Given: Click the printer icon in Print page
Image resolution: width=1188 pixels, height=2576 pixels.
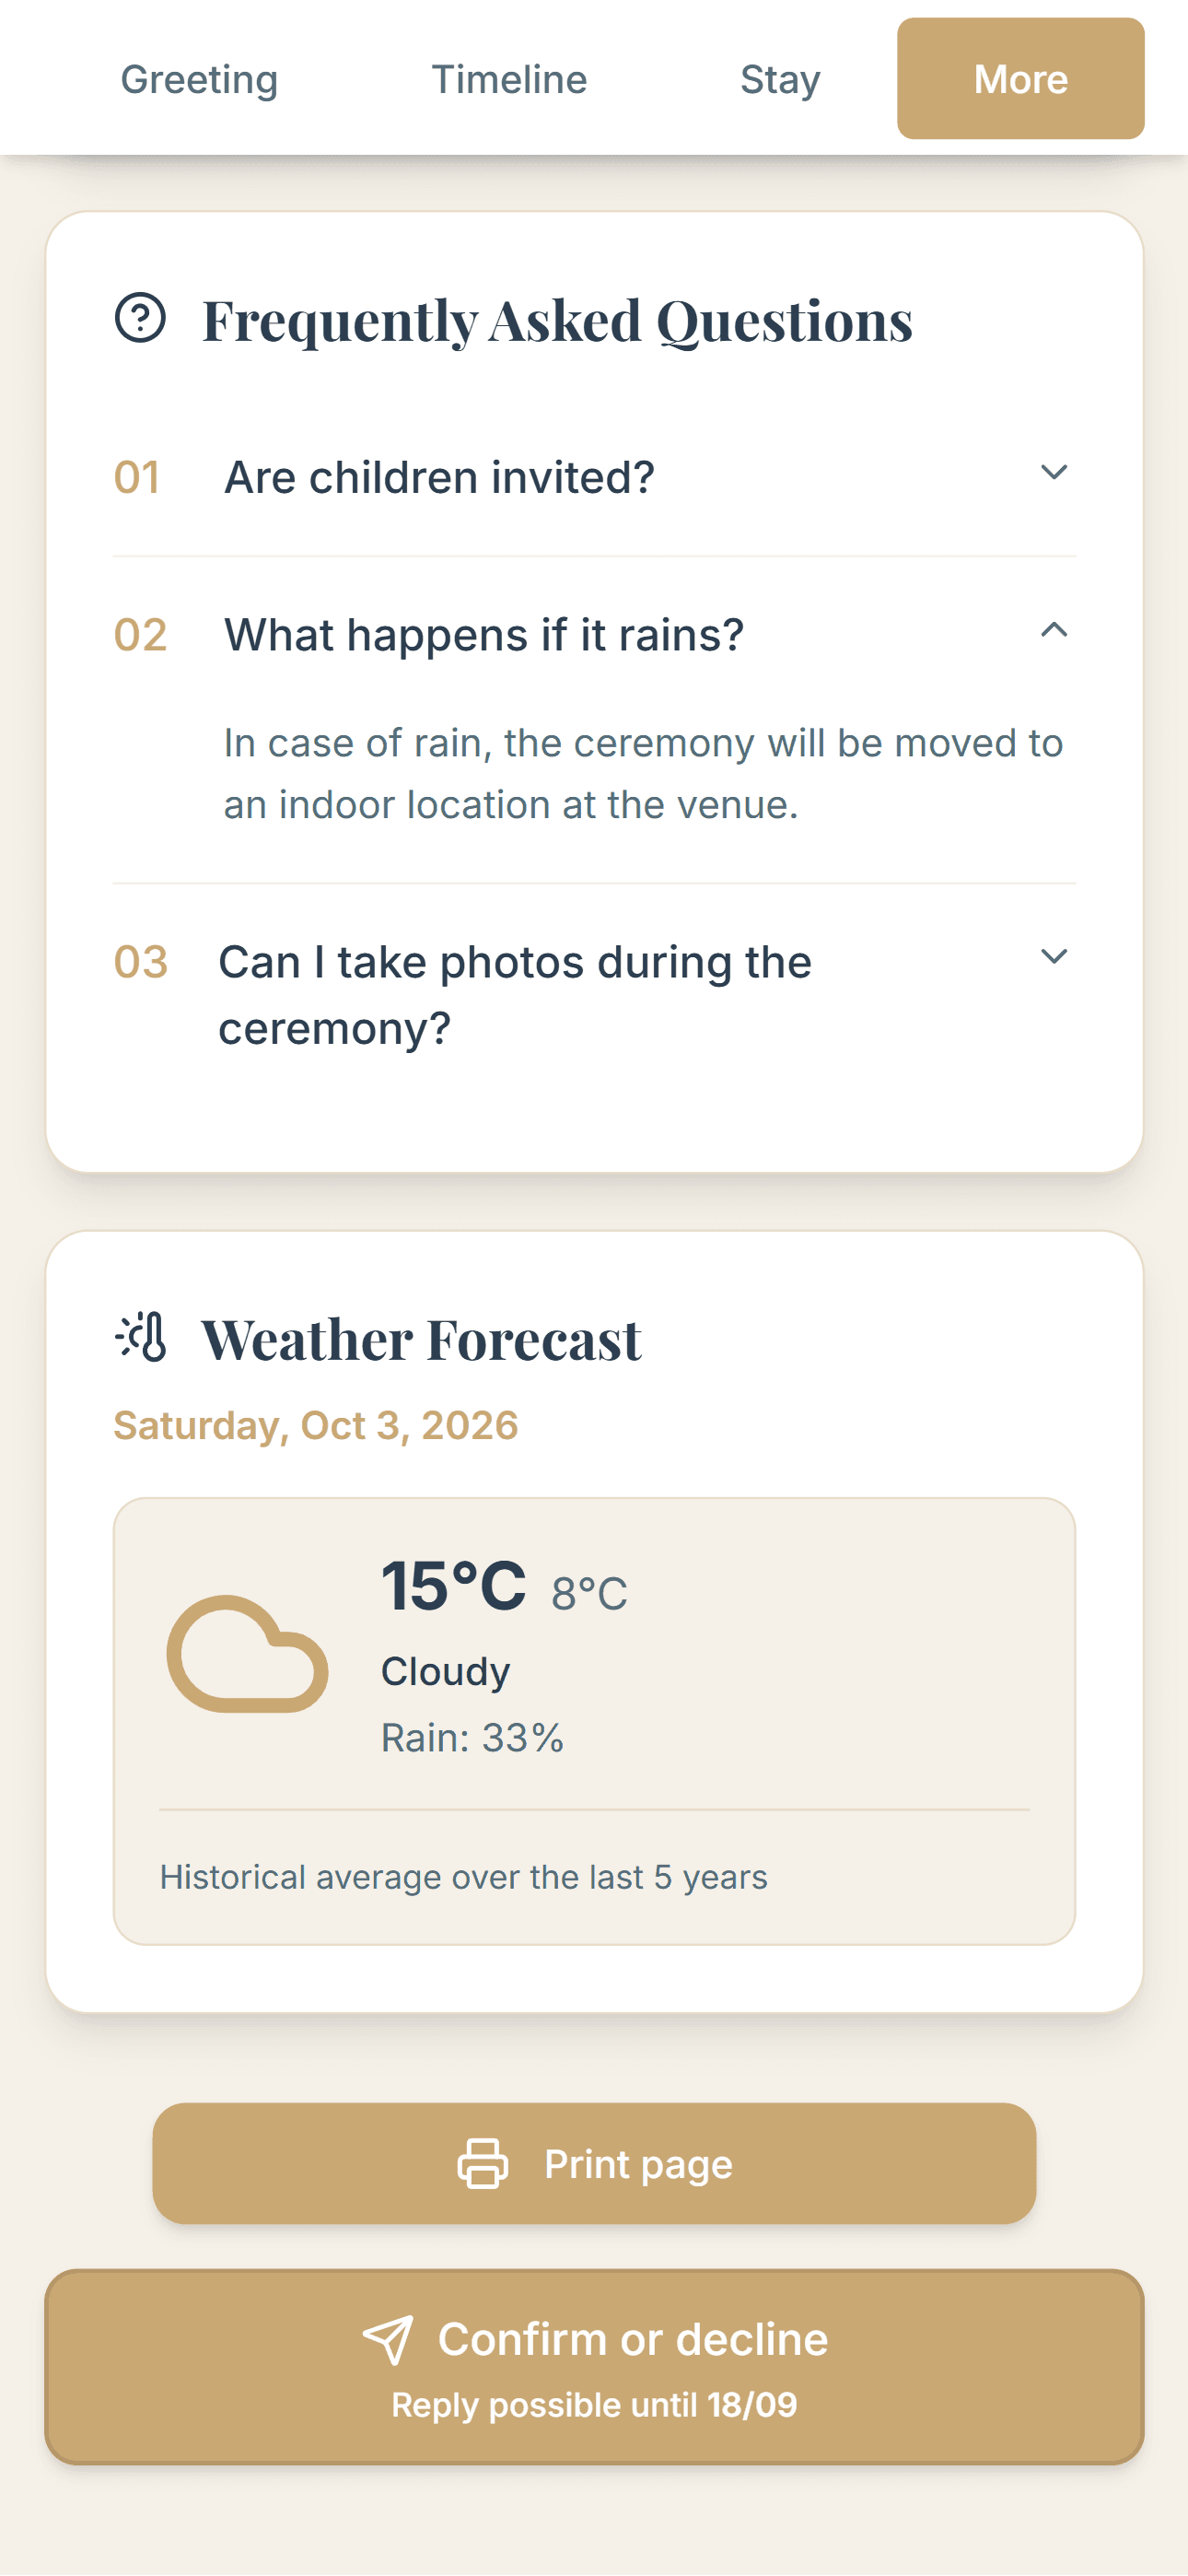Looking at the screenshot, I should [483, 2163].
